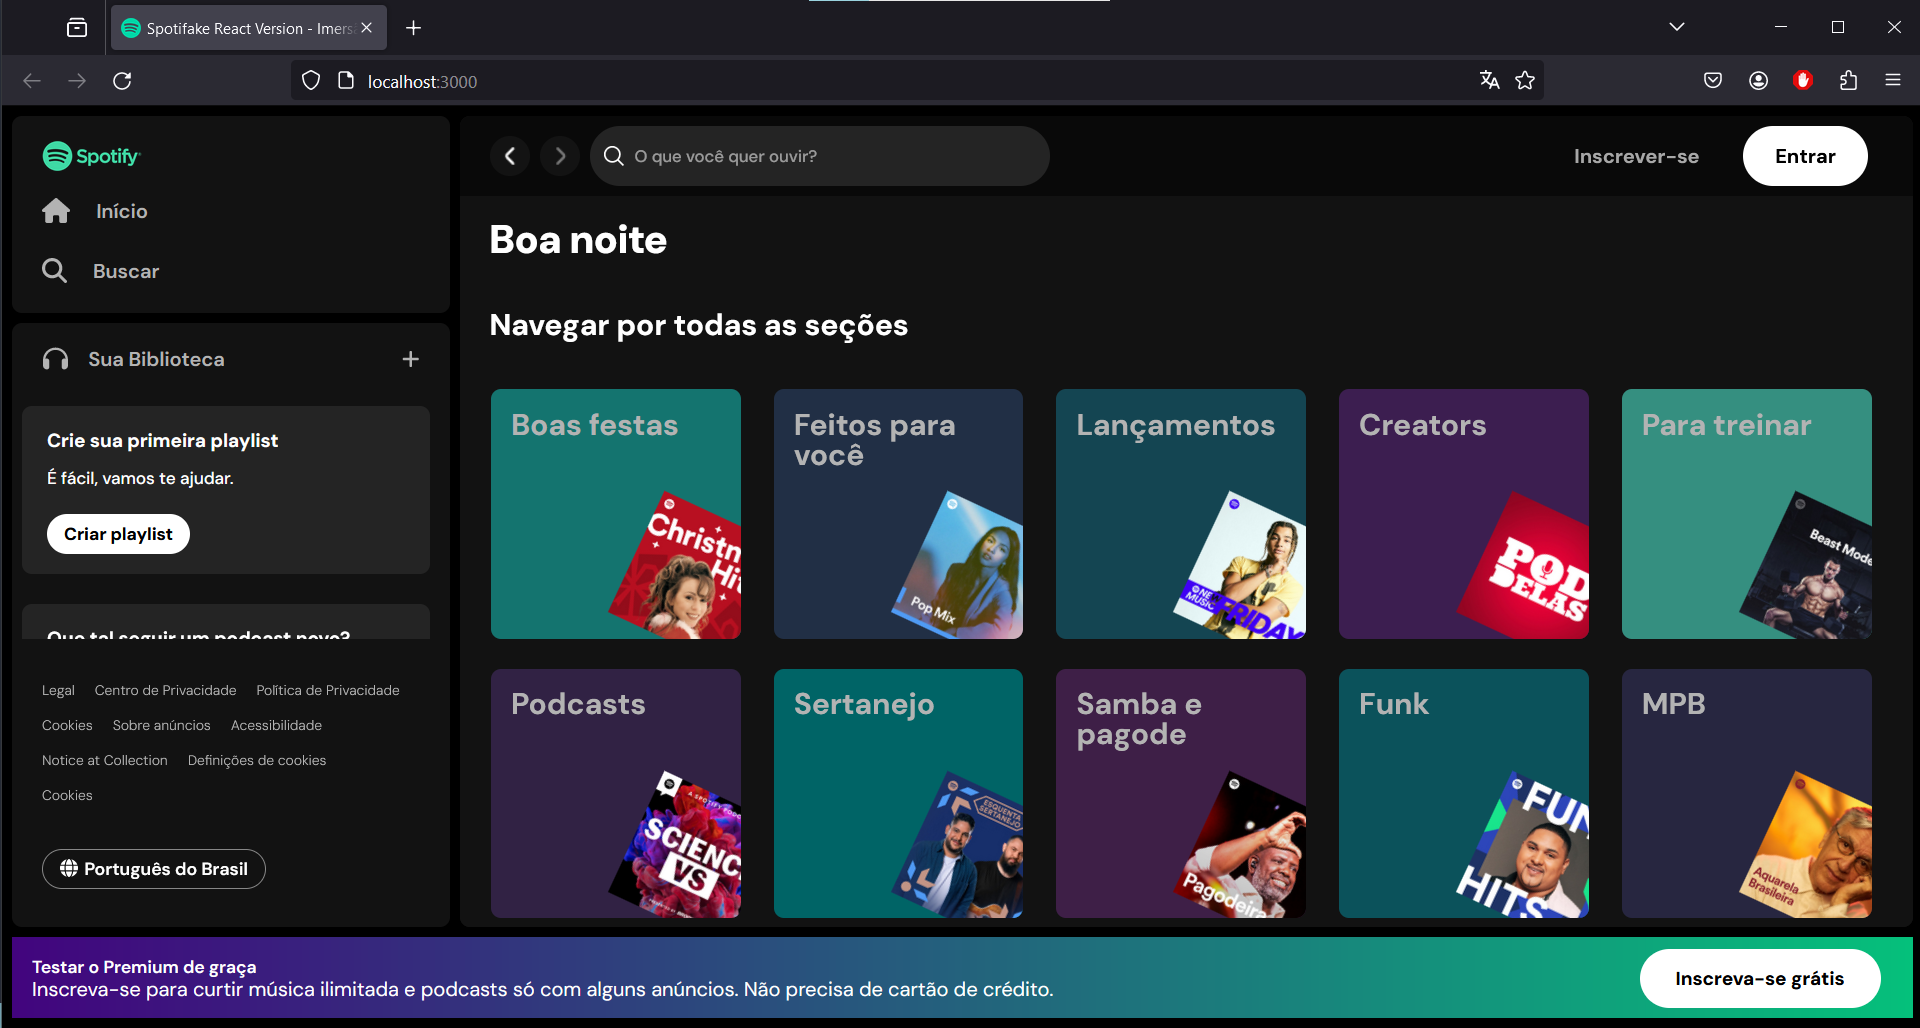Click the Criar playlist button

pos(118,534)
